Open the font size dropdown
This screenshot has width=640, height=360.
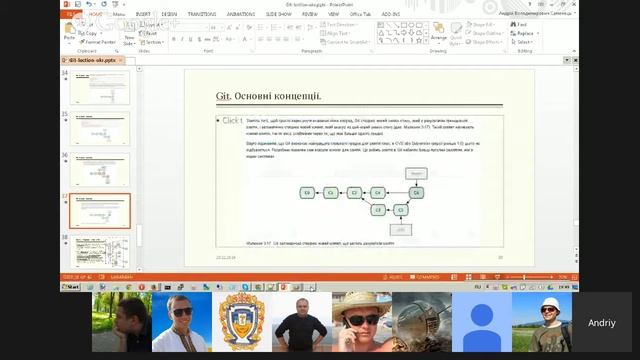222,27
